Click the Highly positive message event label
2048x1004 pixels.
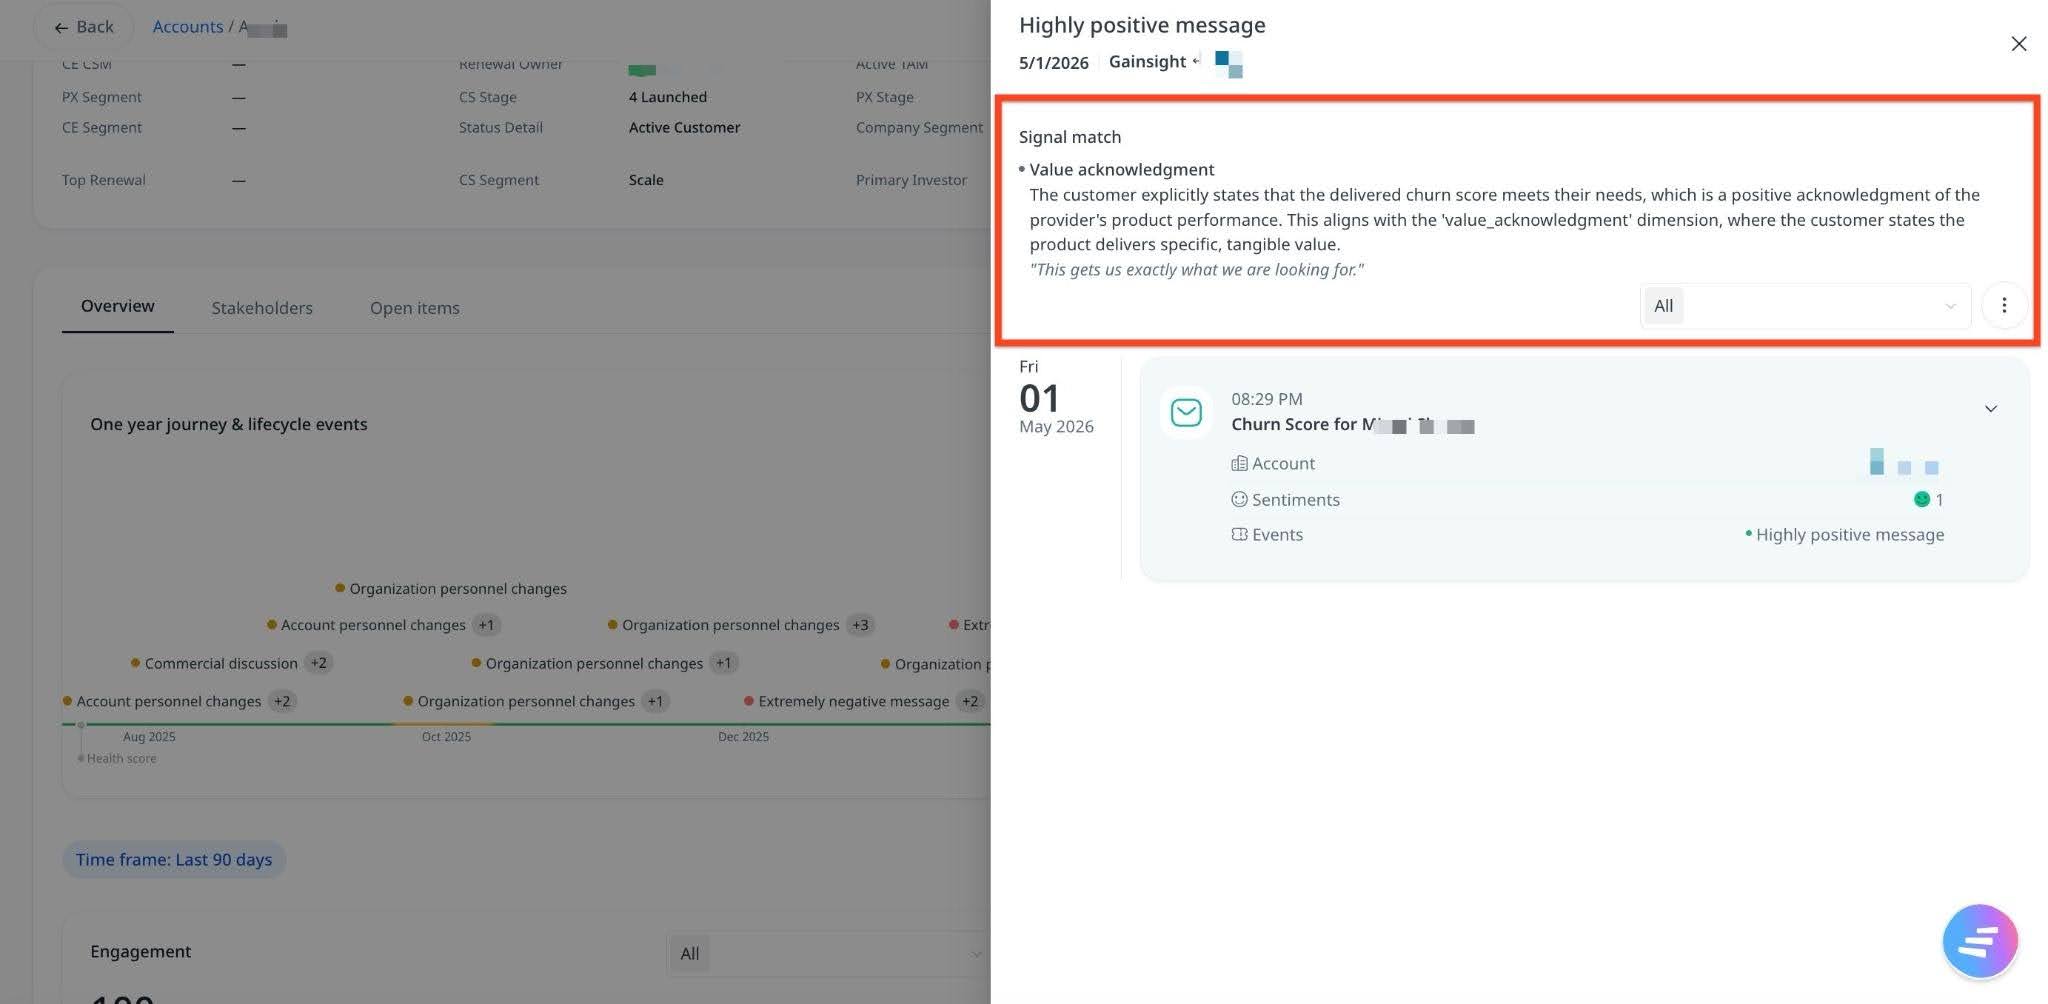coord(1849,534)
